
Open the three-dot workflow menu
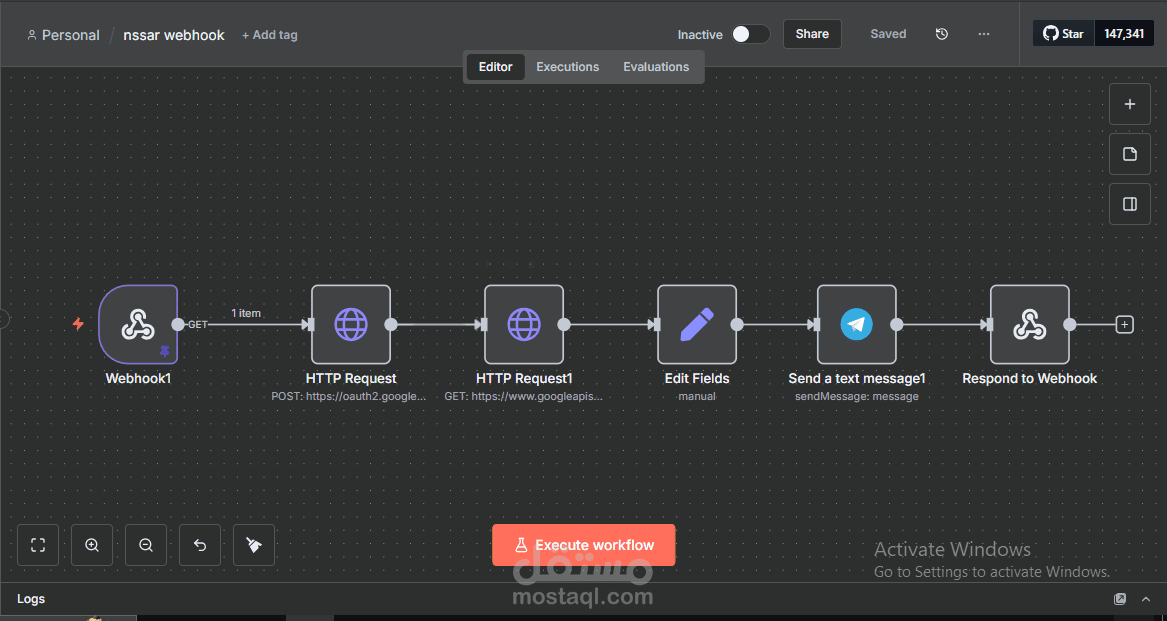click(984, 34)
